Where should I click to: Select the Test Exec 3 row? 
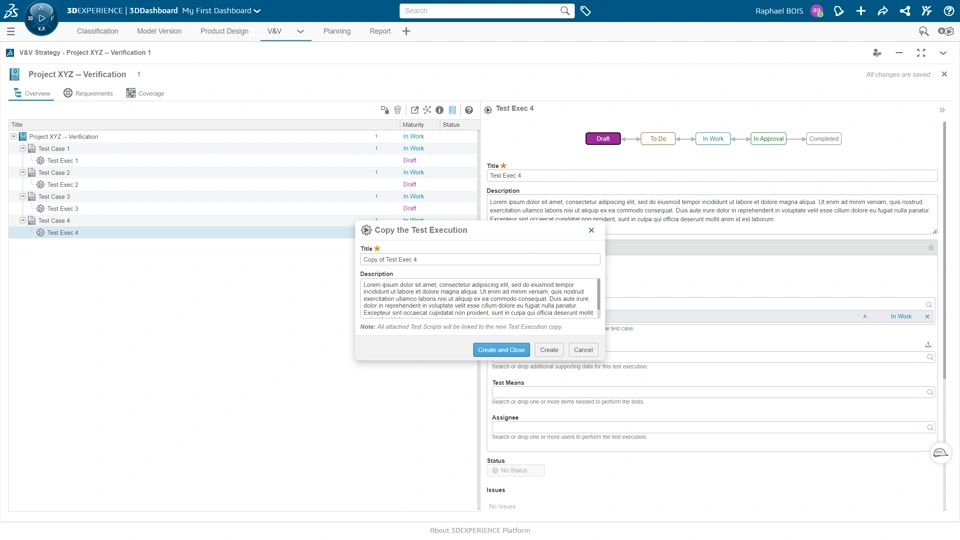(242, 209)
